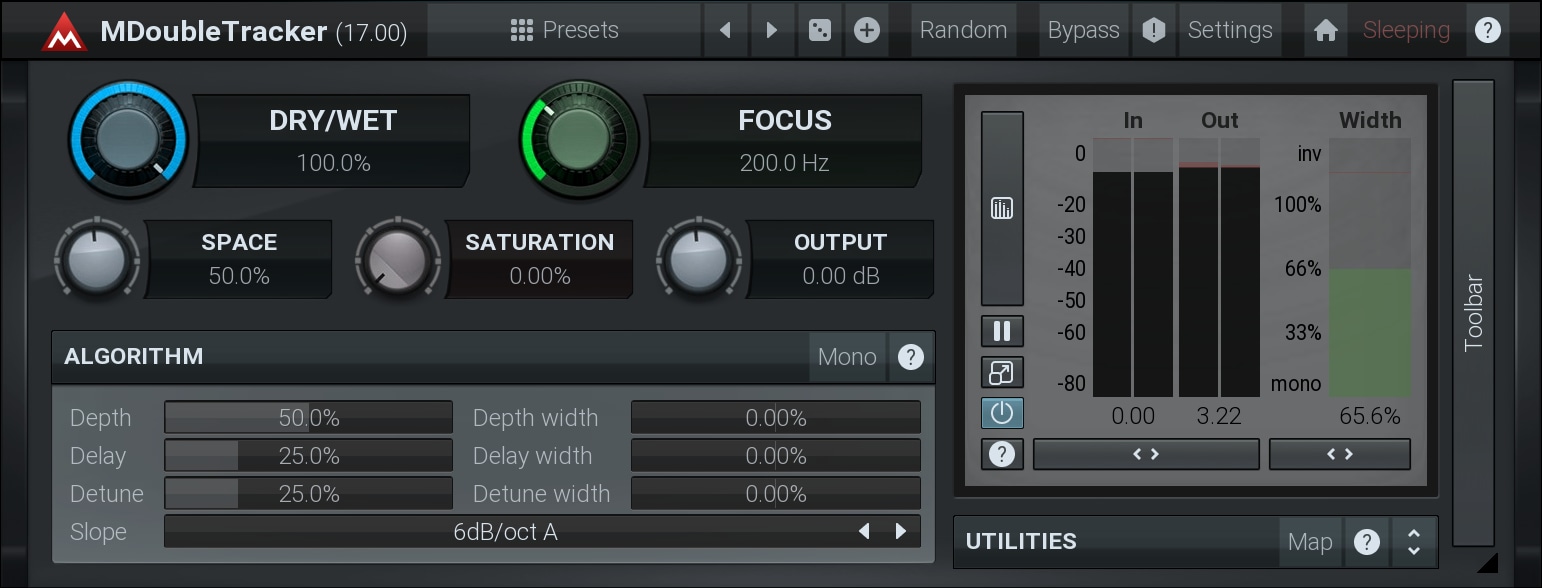Go to next preset arrow
The height and width of the screenshot is (588, 1542).
(772, 30)
